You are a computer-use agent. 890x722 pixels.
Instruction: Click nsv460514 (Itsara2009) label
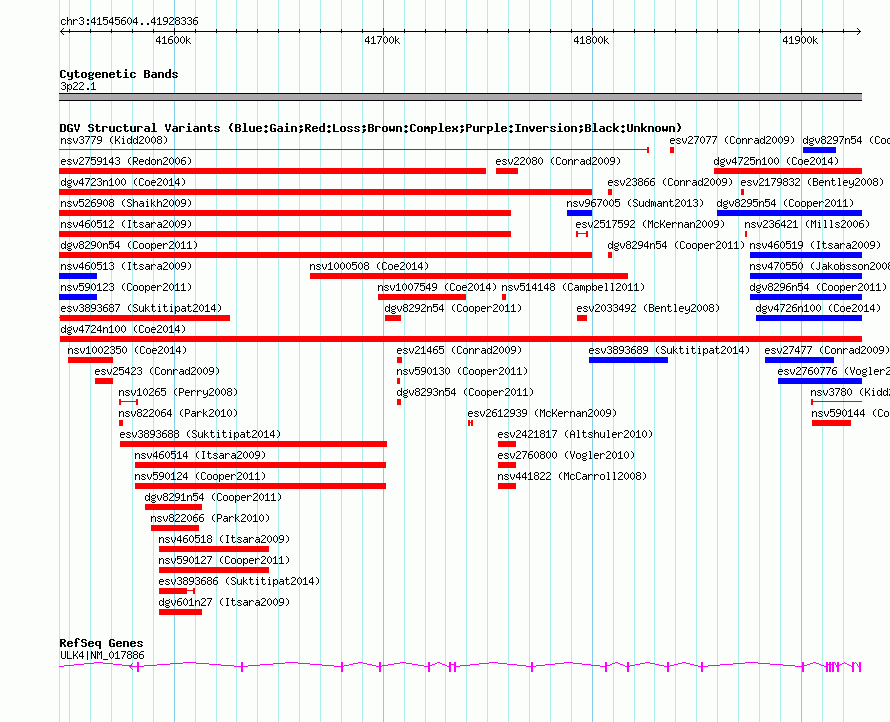click(x=200, y=455)
